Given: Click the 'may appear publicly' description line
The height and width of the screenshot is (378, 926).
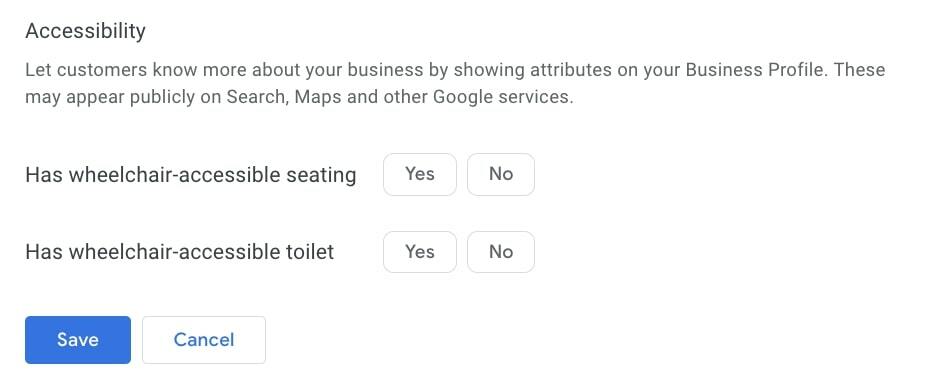Looking at the screenshot, I should (299, 97).
